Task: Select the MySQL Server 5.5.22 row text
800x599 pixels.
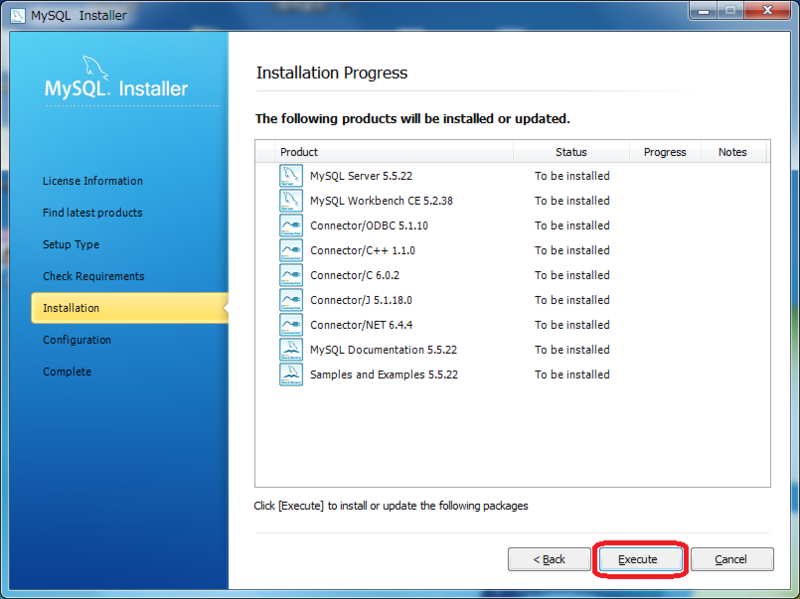Action: click(x=361, y=176)
